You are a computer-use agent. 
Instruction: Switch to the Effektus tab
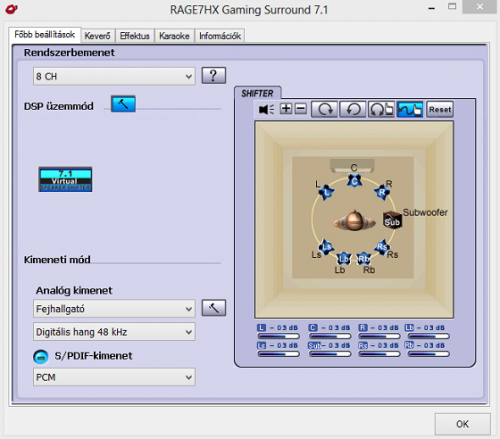(x=135, y=36)
